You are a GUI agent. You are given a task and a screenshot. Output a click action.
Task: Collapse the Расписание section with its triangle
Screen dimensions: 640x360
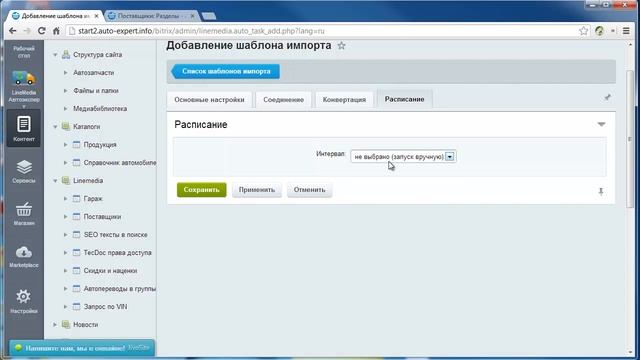(x=601, y=124)
